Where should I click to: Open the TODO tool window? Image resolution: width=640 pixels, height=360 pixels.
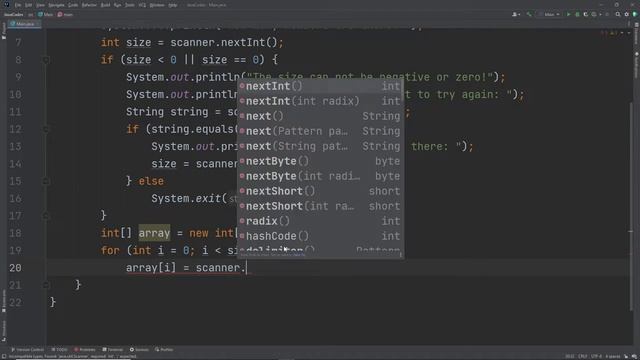pos(60,350)
